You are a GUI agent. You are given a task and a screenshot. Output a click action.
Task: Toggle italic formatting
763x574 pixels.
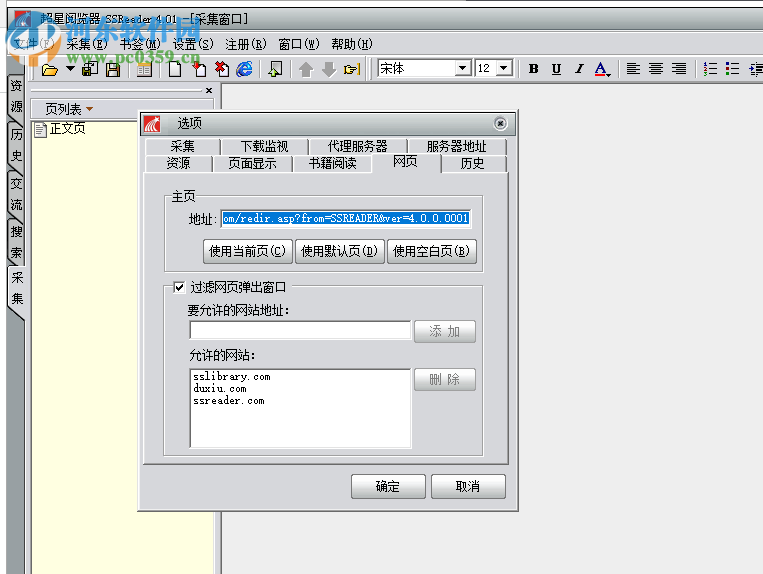pyautogui.click(x=579, y=69)
